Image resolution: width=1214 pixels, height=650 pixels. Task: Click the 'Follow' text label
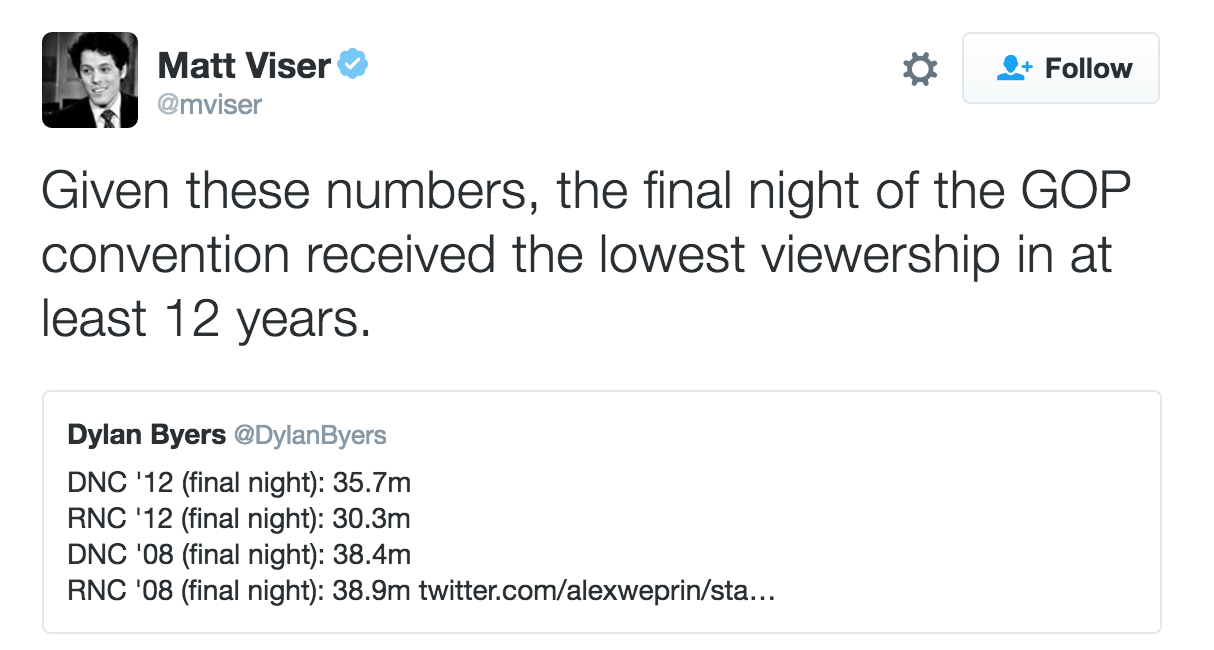[1089, 68]
